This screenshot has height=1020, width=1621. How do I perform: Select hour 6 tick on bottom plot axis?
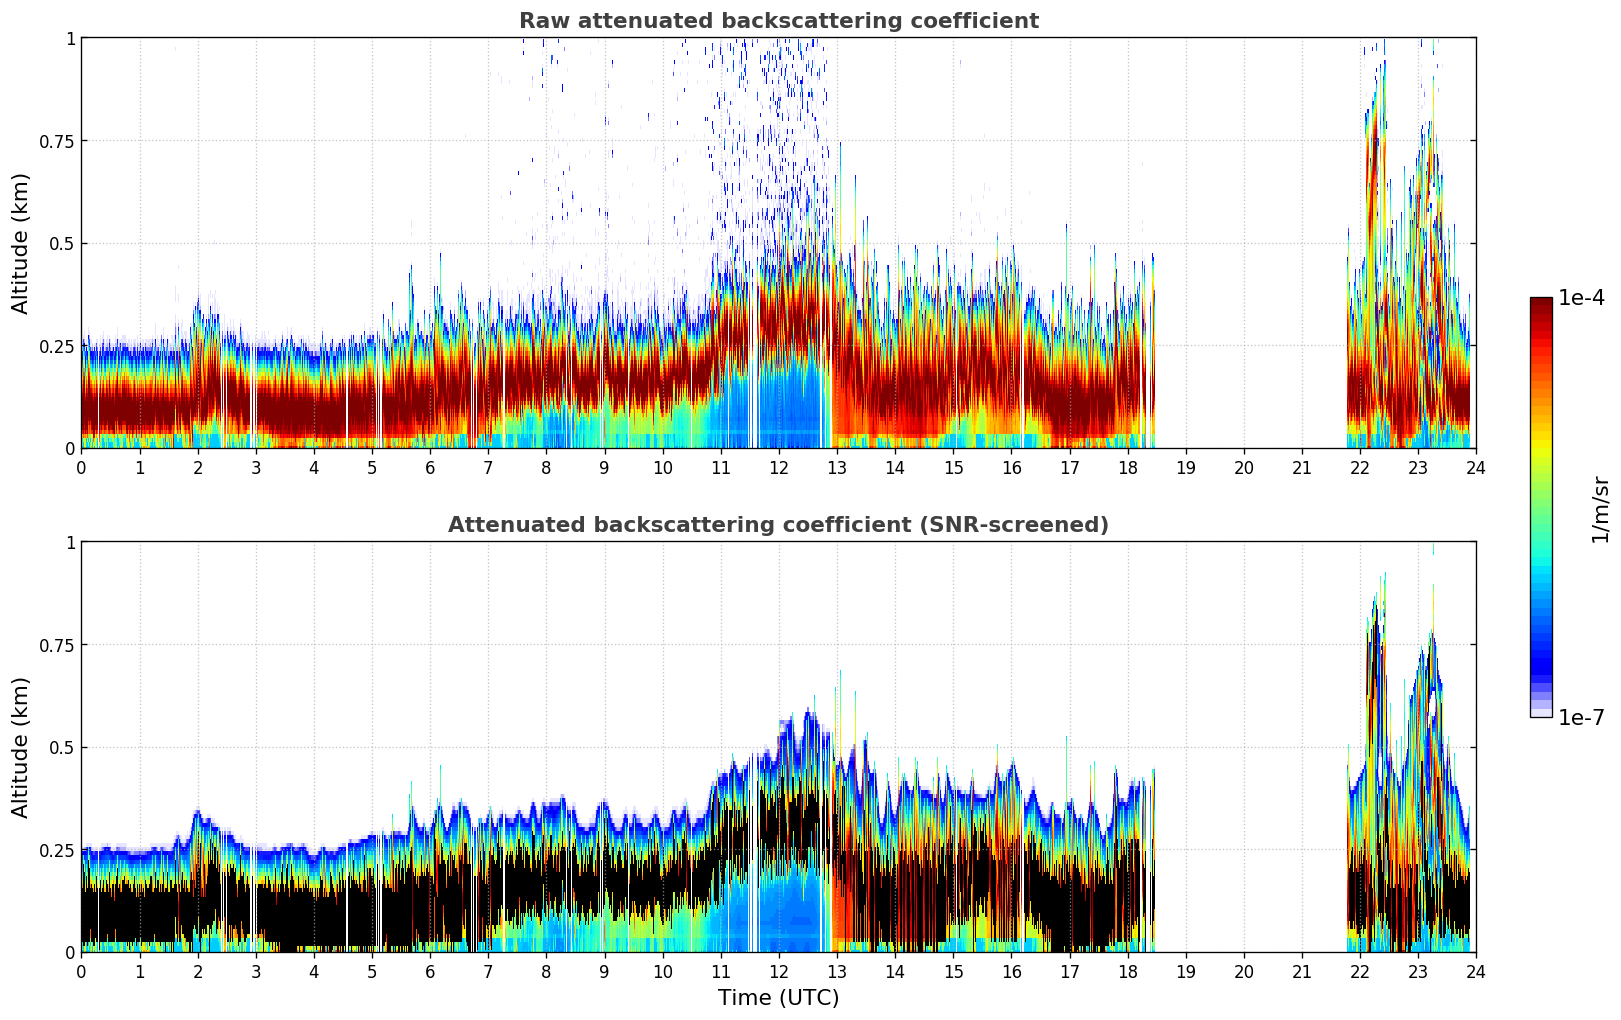(x=430, y=971)
